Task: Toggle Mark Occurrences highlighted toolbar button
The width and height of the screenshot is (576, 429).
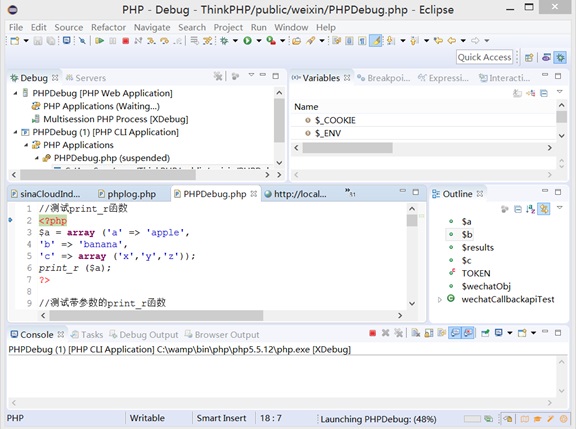Action: pos(376,41)
